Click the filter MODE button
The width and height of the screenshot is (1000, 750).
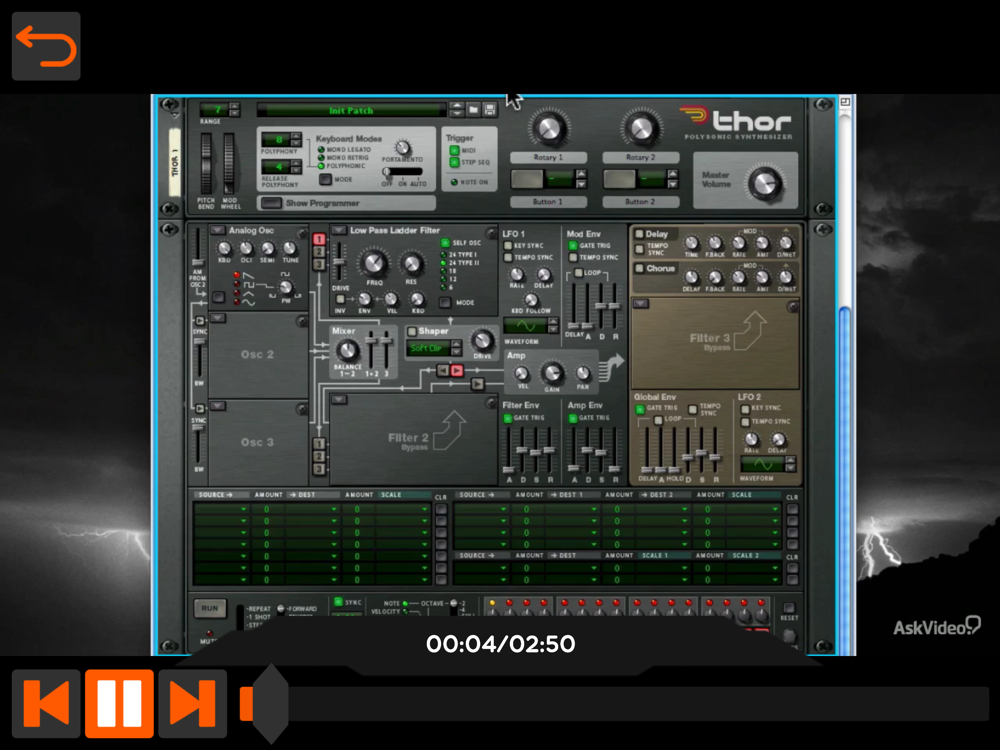pos(445,303)
